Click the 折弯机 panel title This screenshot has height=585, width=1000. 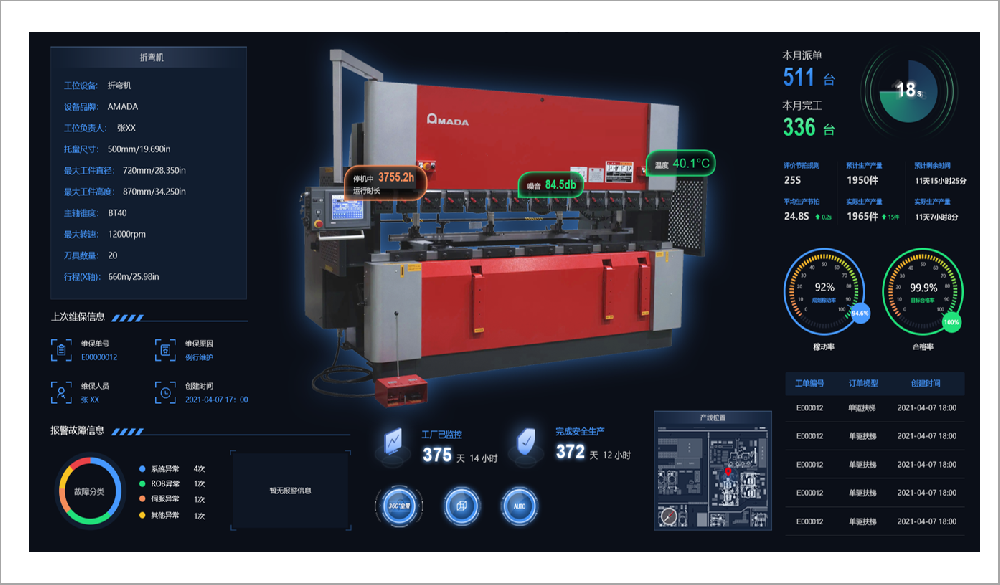151,57
